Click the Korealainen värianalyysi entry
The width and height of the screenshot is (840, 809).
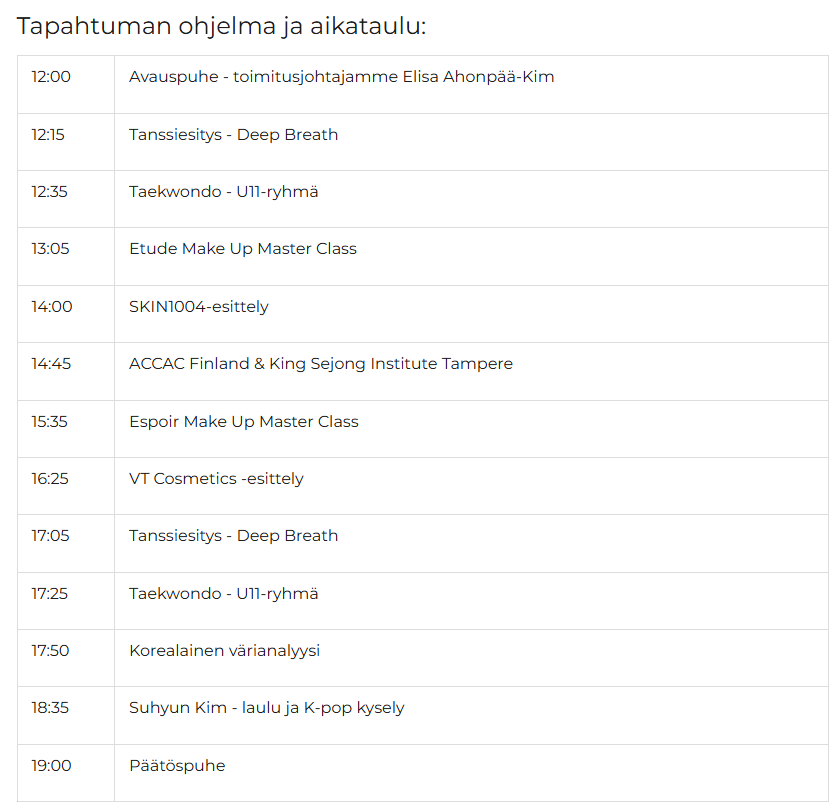pos(224,651)
